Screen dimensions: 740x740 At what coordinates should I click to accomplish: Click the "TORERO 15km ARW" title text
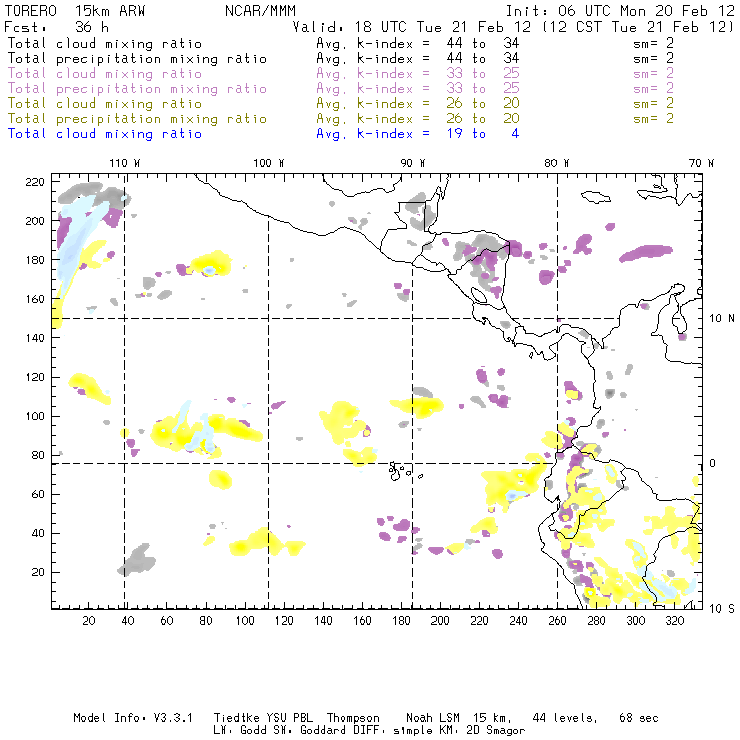[75, 11]
